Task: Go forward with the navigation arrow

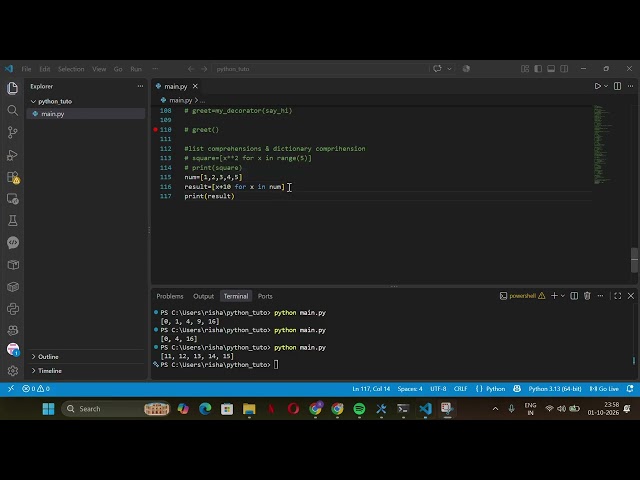Action: click(204, 69)
